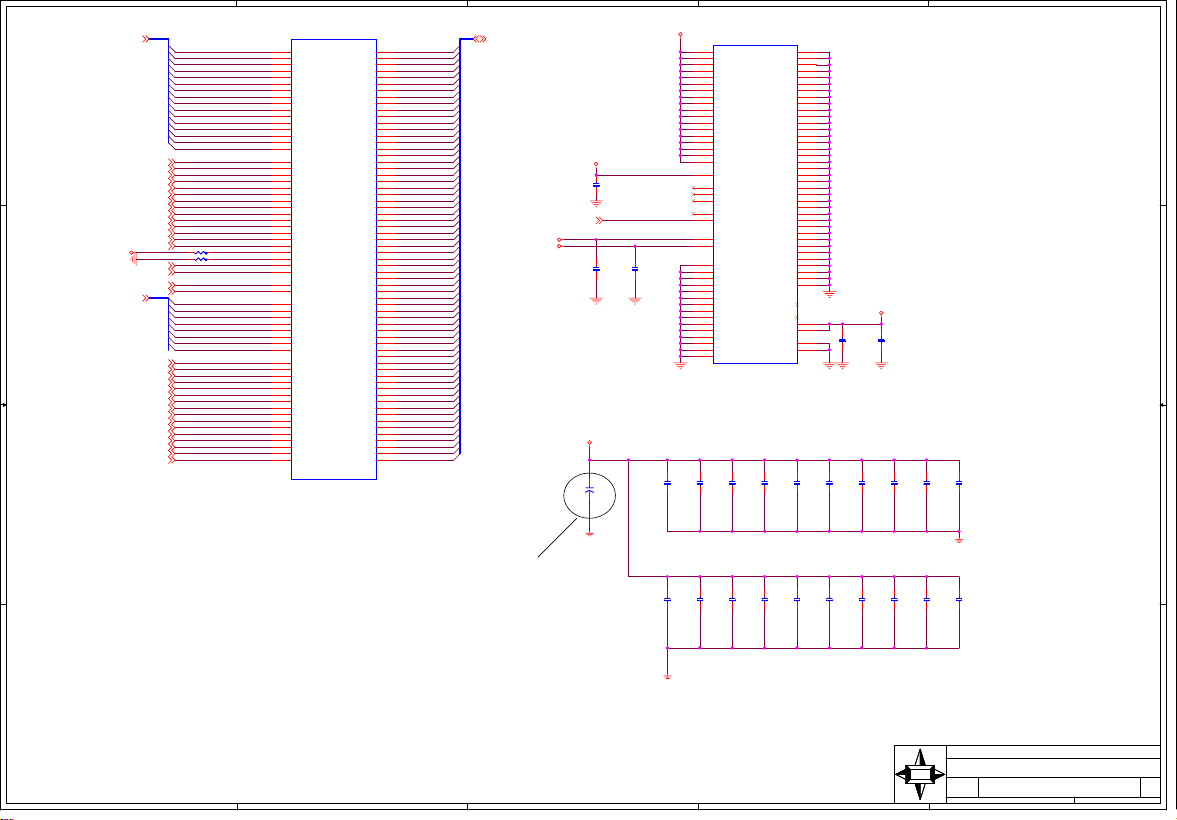
Task: Click the ground symbol below the circled capacitor
Action: tap(589, 533)
